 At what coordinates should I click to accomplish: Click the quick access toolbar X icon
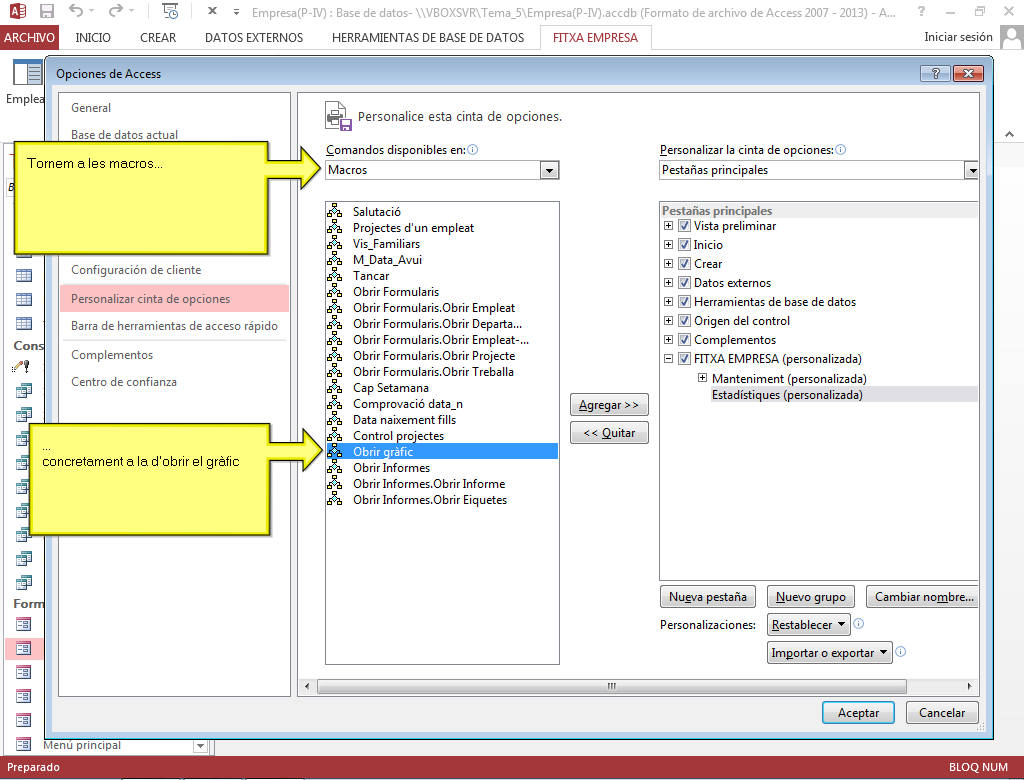[x=212, y=11]
